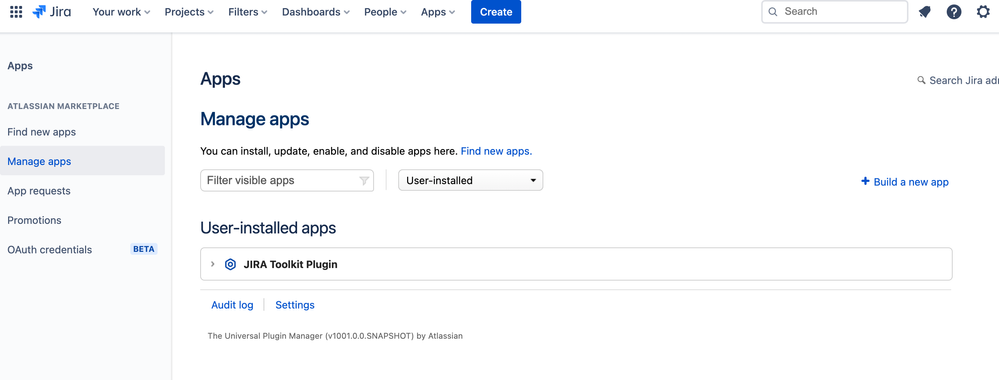Select Promotions in the sidebar

tap(34, 220)
